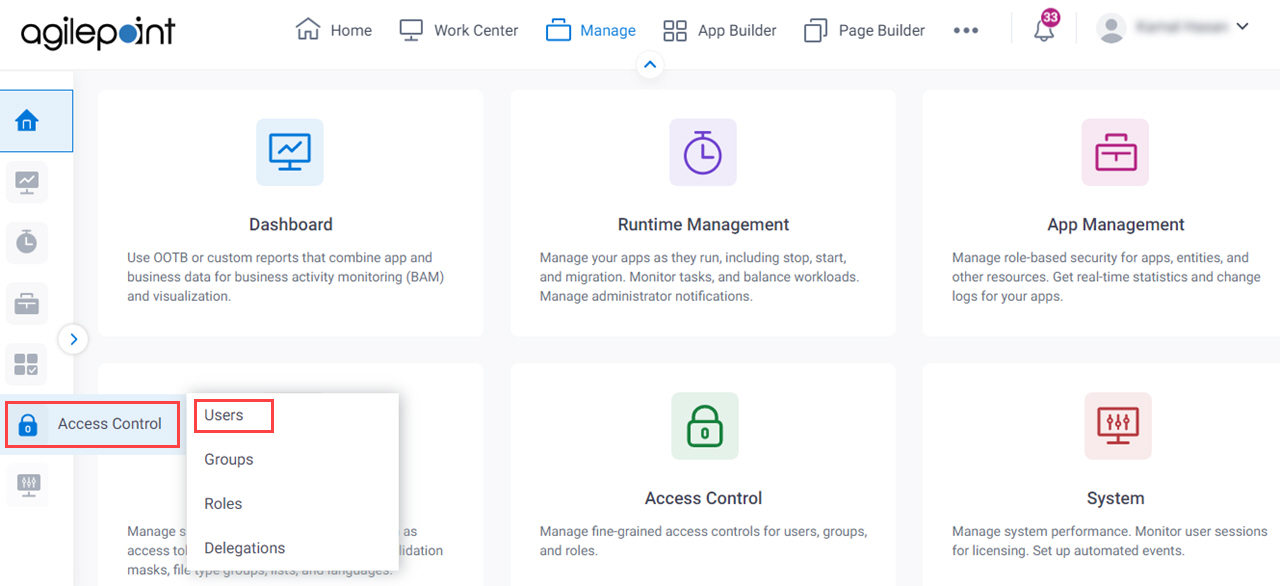This screenshot has height=586, width=1280.
Task: Click the Access Control green lock card icon
Action: [705, 426]
